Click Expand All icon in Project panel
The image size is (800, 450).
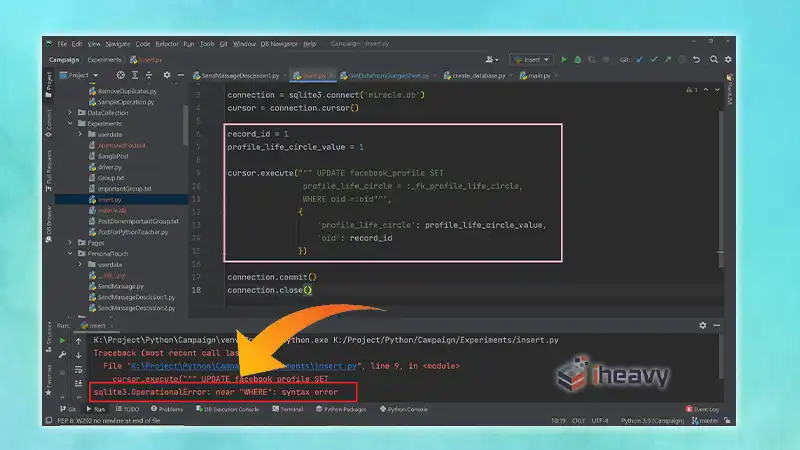(x=135, y=75)
